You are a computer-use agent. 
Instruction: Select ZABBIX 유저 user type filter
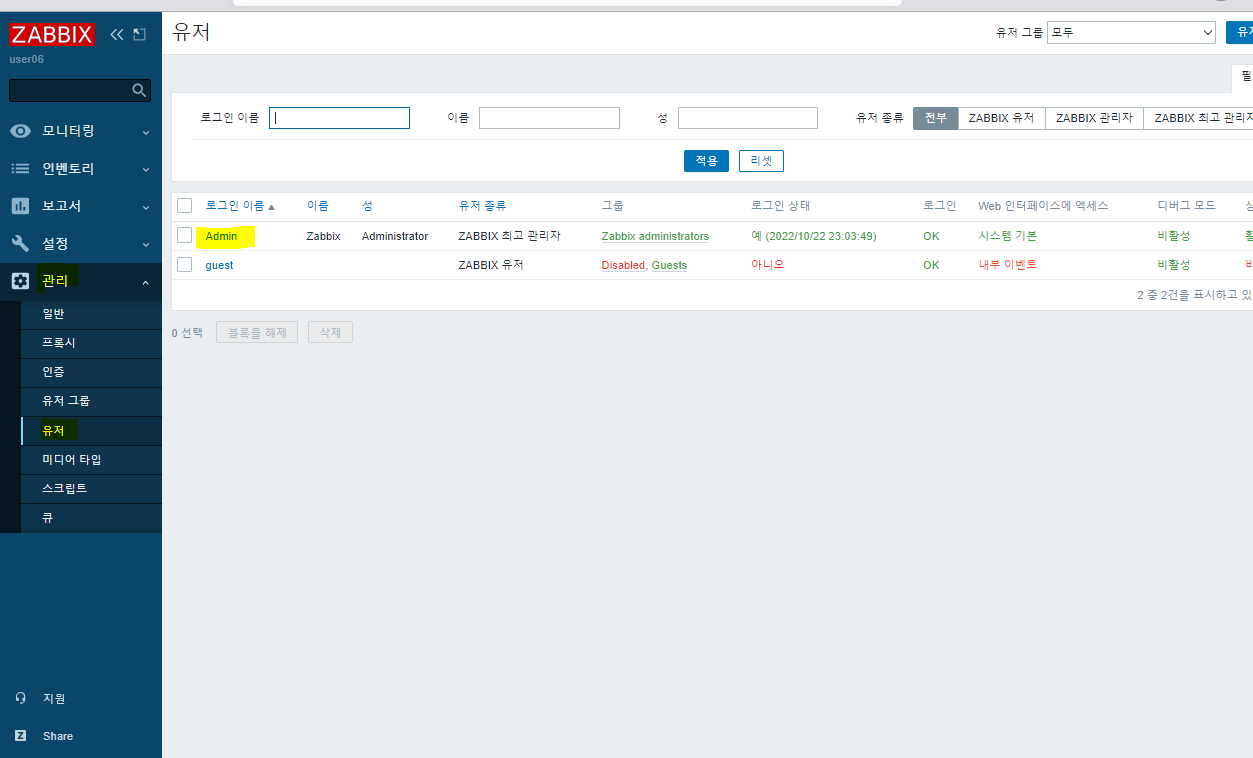[x=1002, y=118]
